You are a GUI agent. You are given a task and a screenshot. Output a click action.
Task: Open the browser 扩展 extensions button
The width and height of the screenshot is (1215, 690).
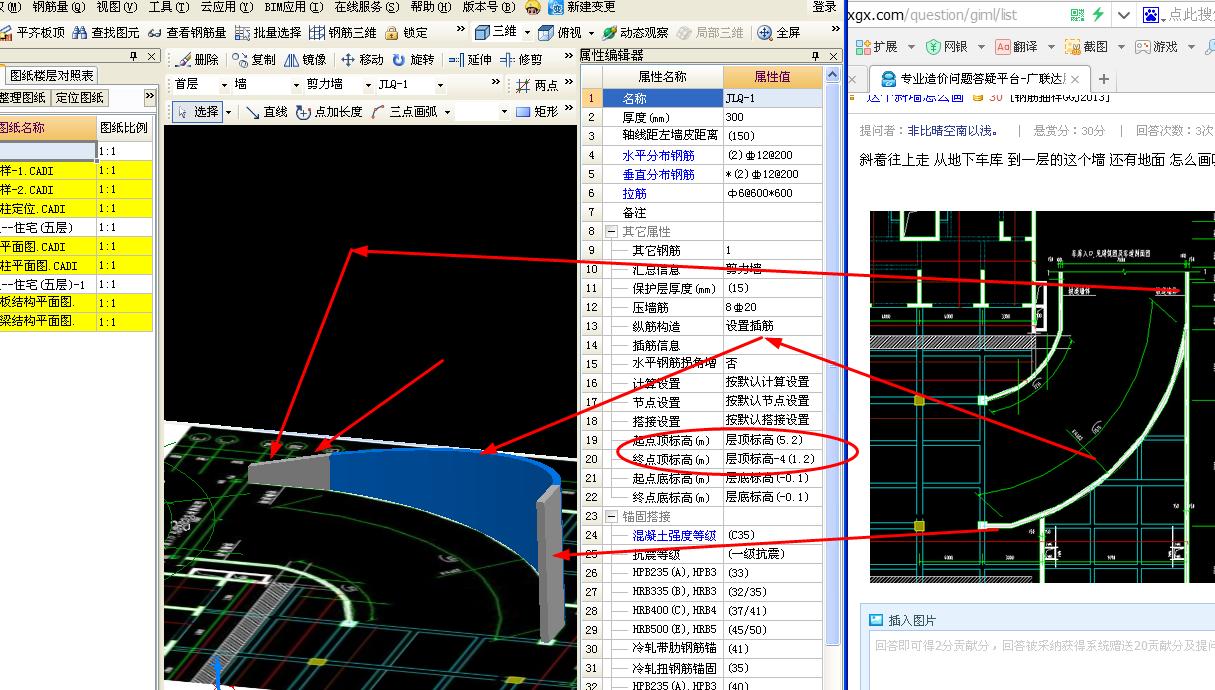point(876,47)
